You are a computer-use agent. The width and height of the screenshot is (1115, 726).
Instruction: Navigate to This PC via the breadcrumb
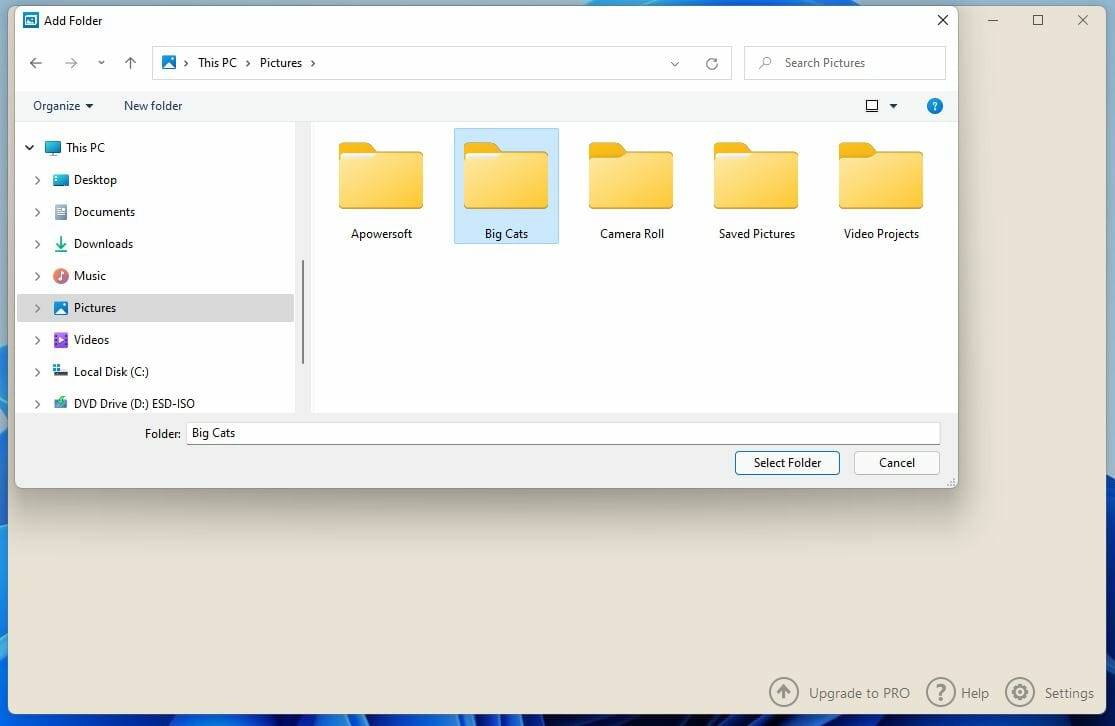(x=217, y=62)
